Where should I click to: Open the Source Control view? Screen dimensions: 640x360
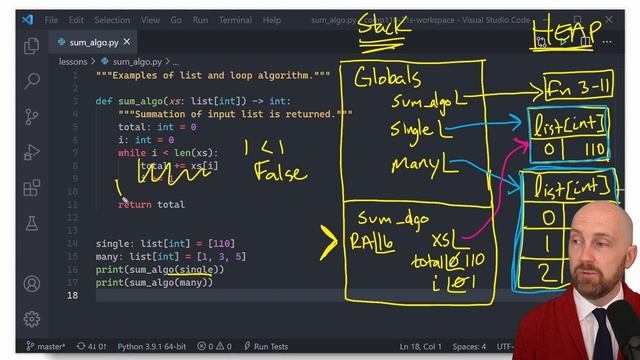[31, 117]
